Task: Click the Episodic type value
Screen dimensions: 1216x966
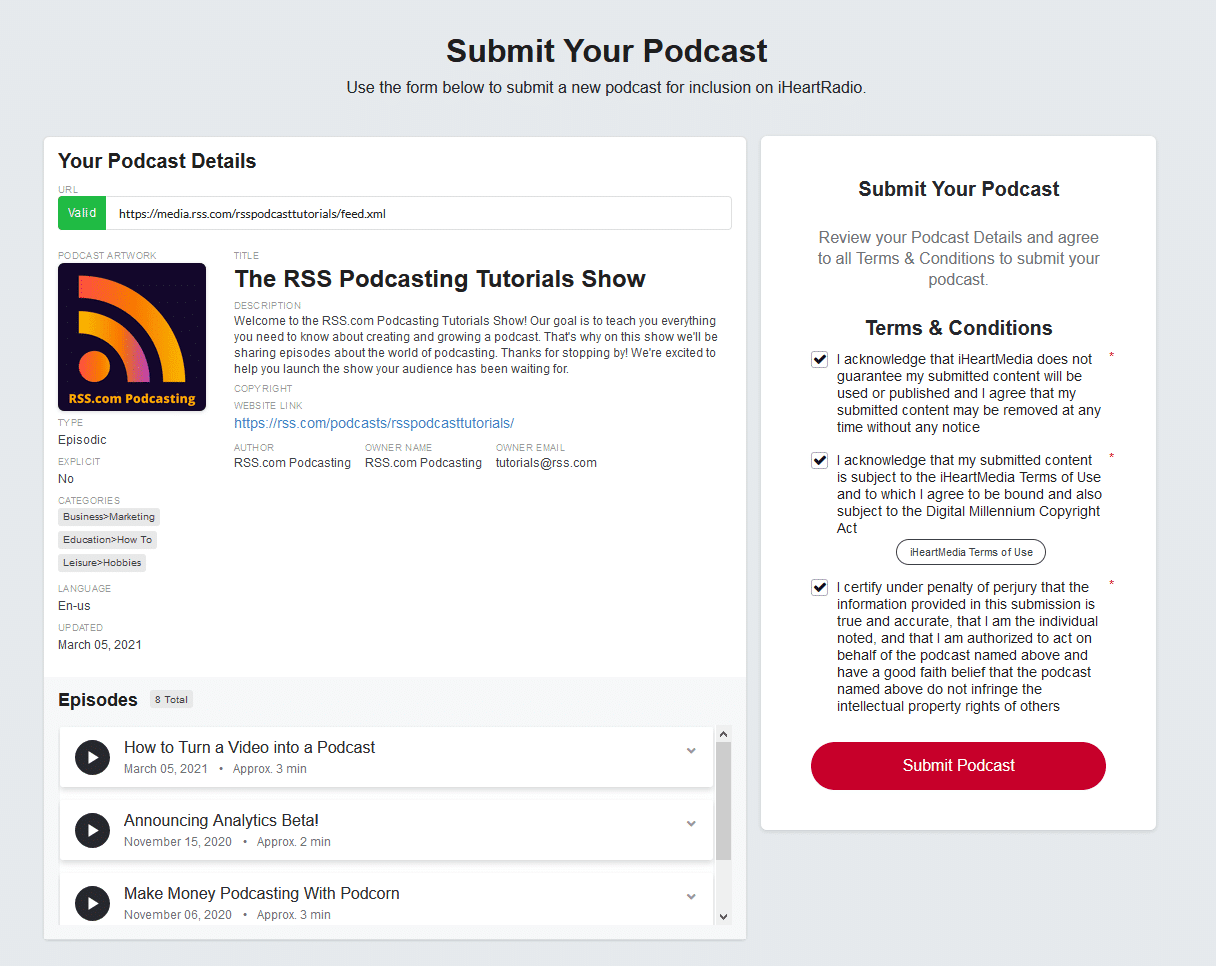Action: (82, 440)
